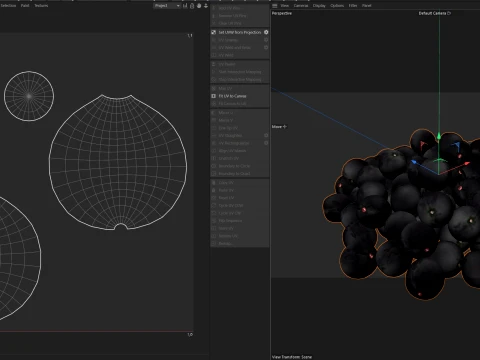480x360 pixels.
Task: Click last icon in UV viewport toolbar
Action: (206, 6)
